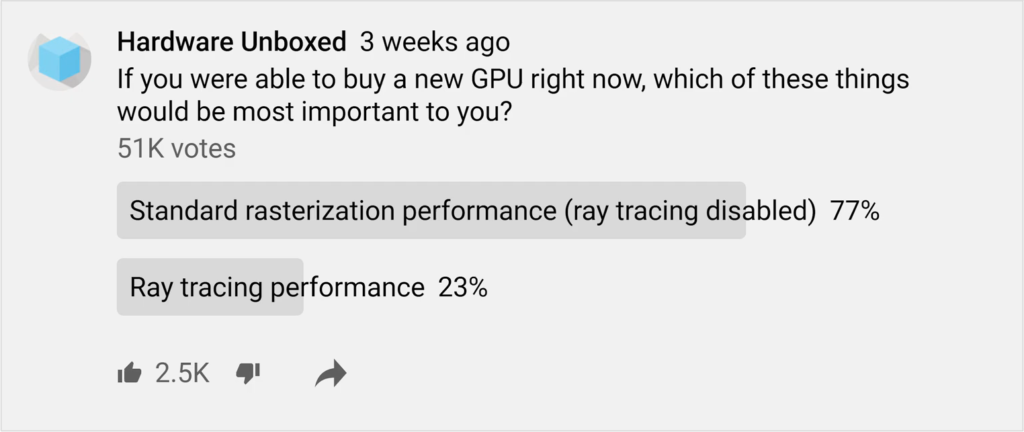Click the 77% result percentage
The height and width of the screenshot is (432, 1024).
[855, 211]
